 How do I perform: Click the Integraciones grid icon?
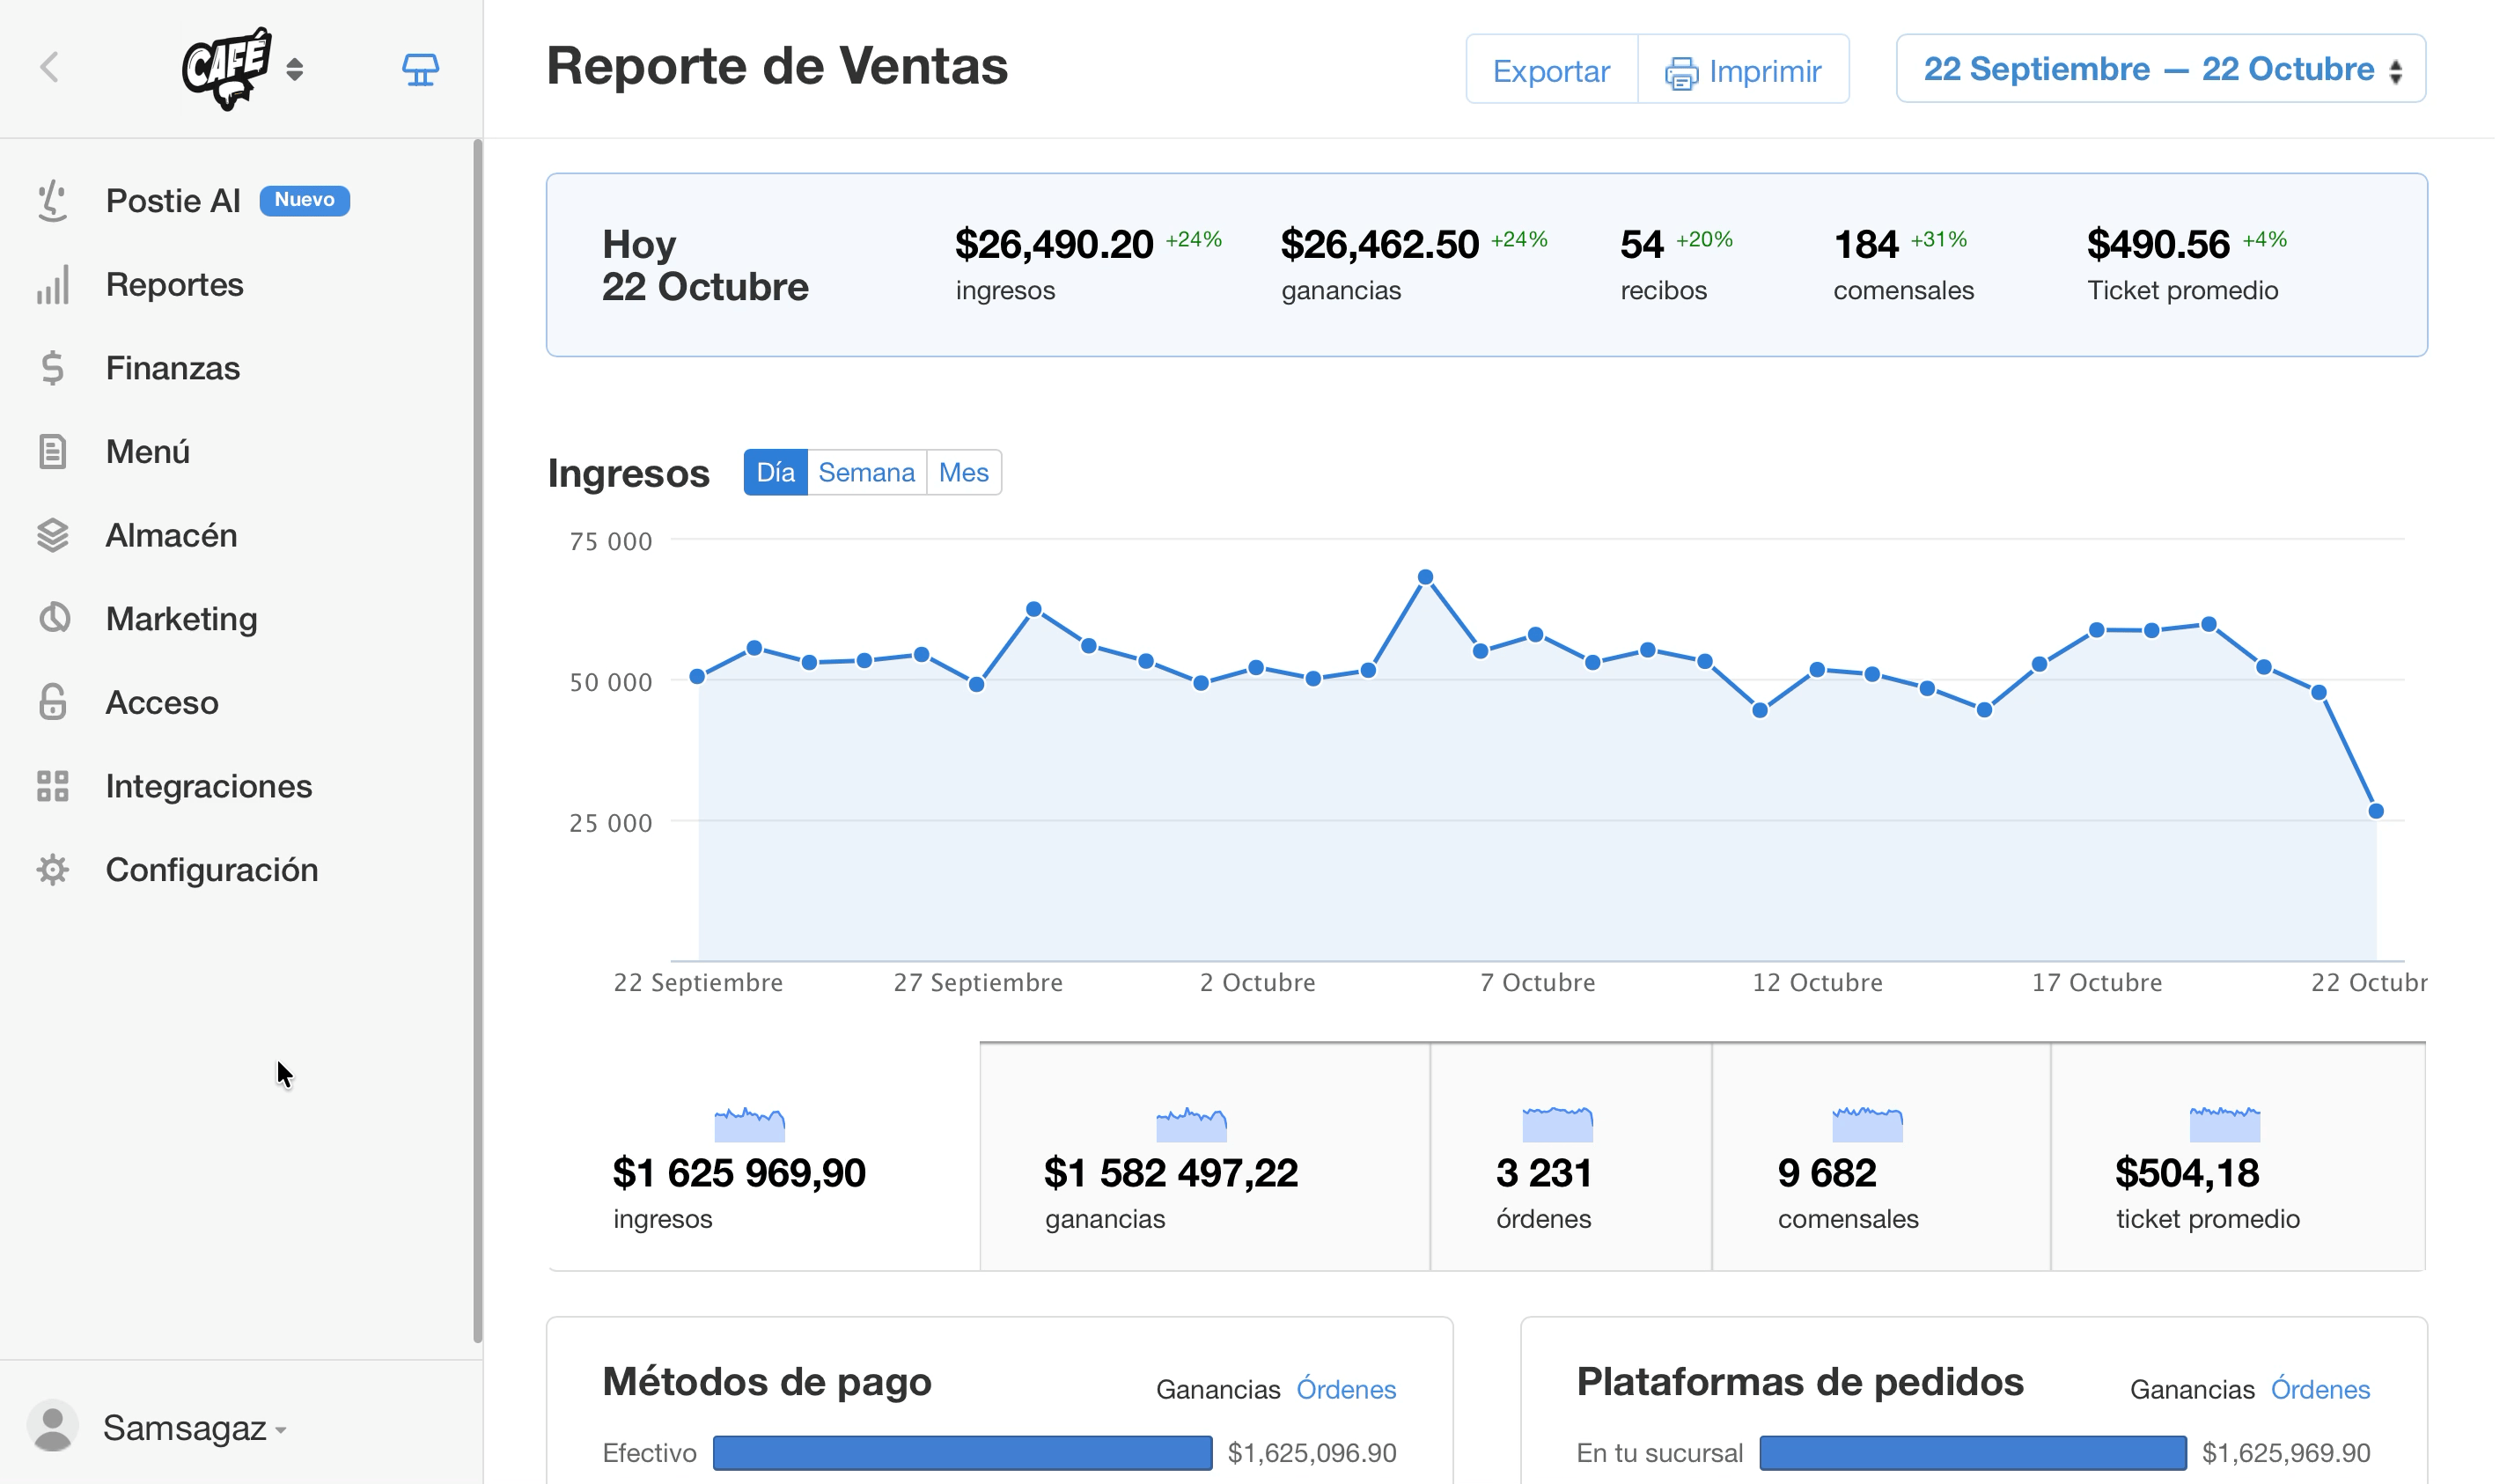(x=52, y=786)
